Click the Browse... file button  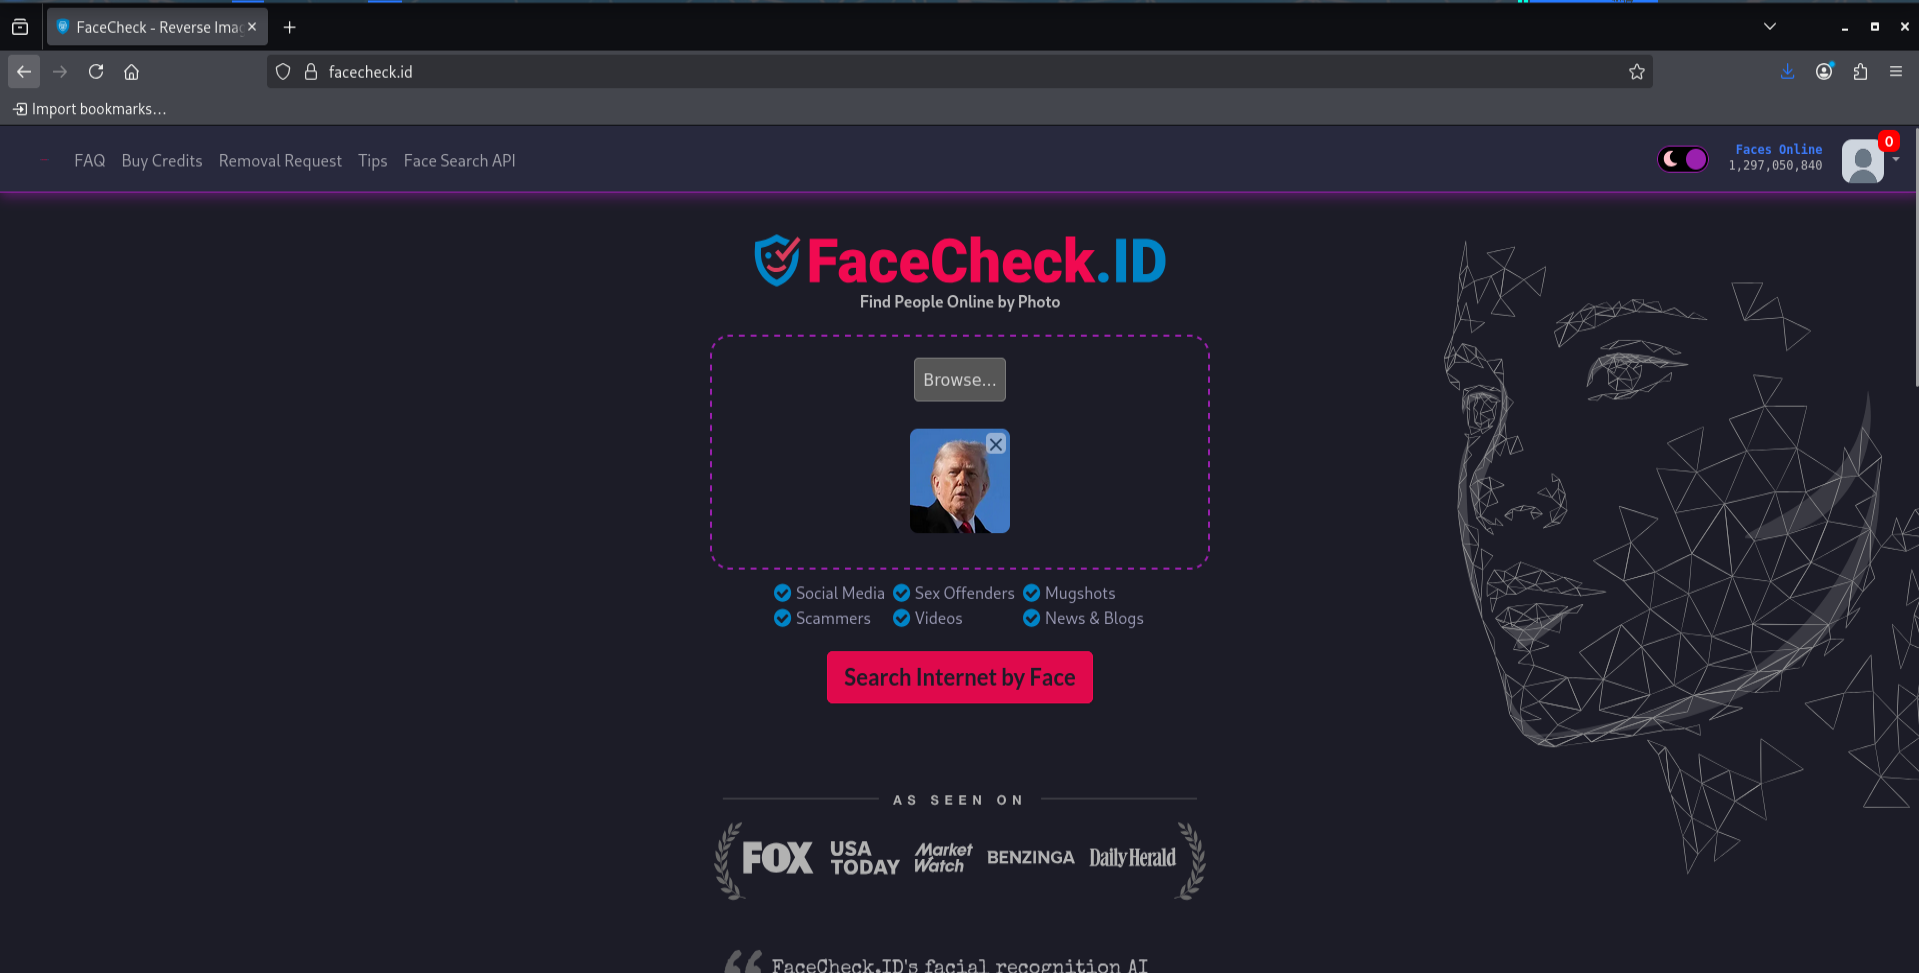(960, 380)
